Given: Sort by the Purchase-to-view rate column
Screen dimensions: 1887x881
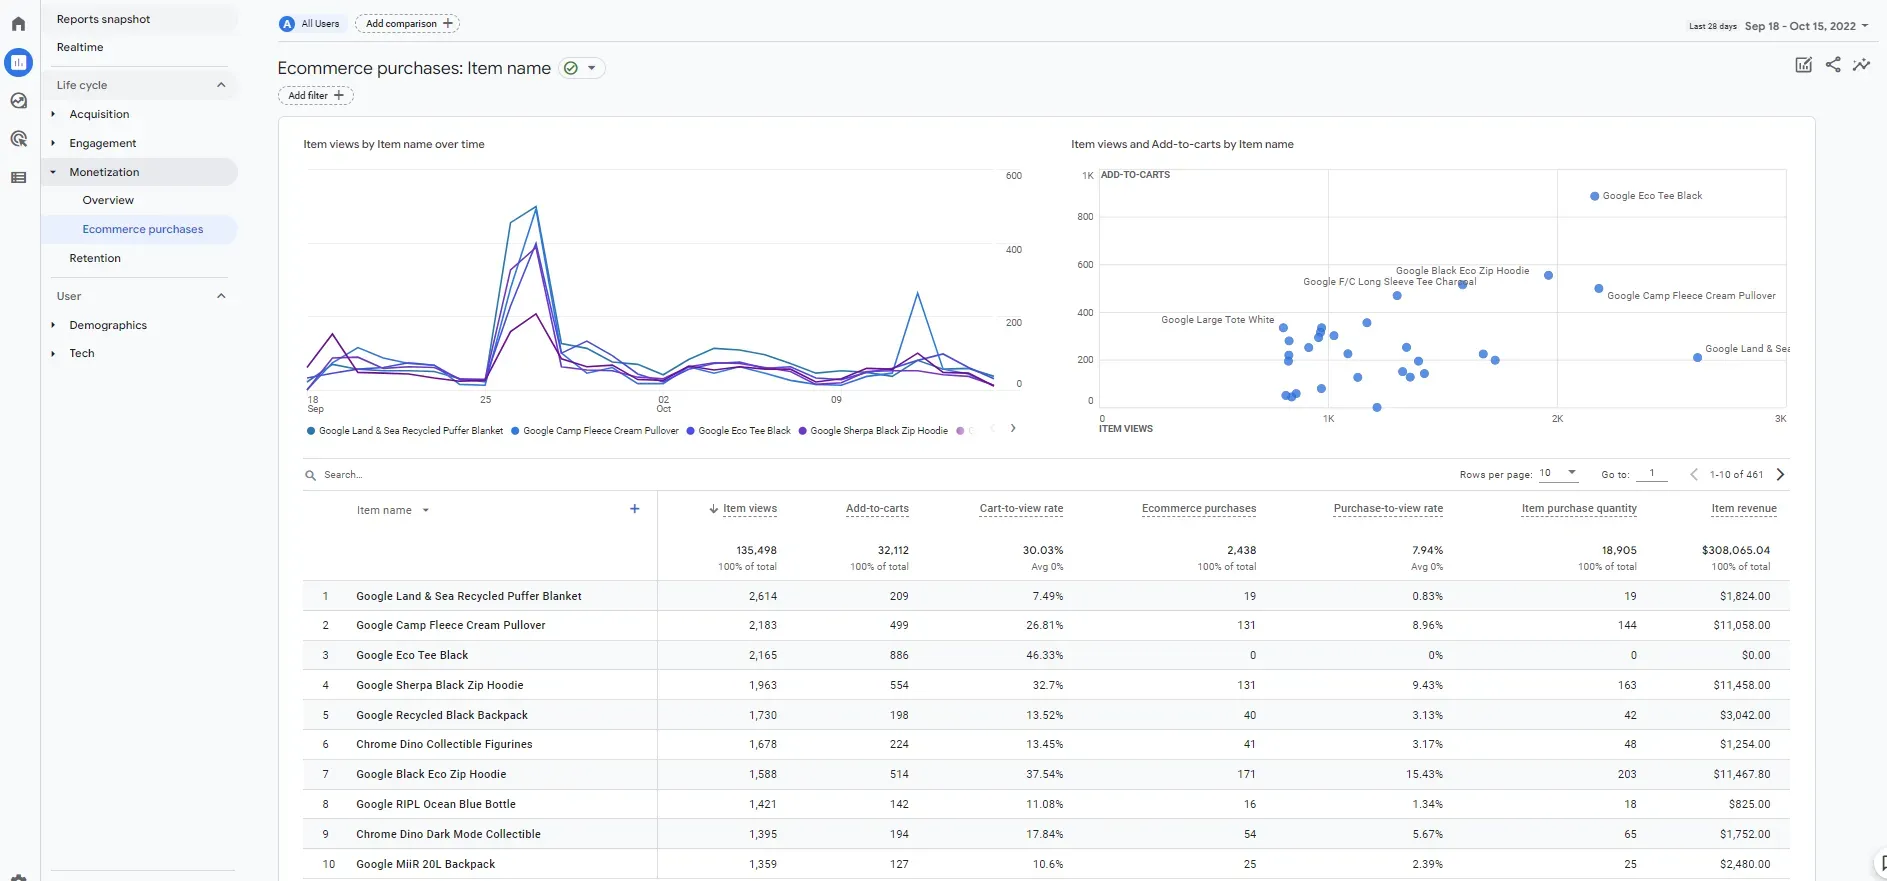Looking at the screenshot, I should pyautogui.click(x=1388, y=509).
